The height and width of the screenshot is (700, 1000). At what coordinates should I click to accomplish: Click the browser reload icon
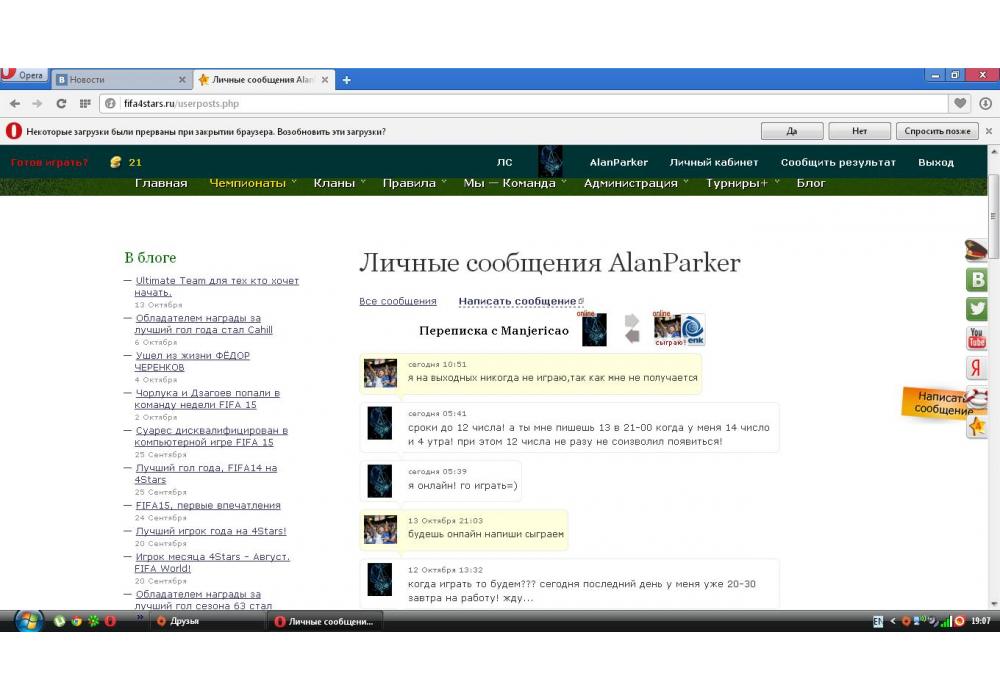pos(61,103)
